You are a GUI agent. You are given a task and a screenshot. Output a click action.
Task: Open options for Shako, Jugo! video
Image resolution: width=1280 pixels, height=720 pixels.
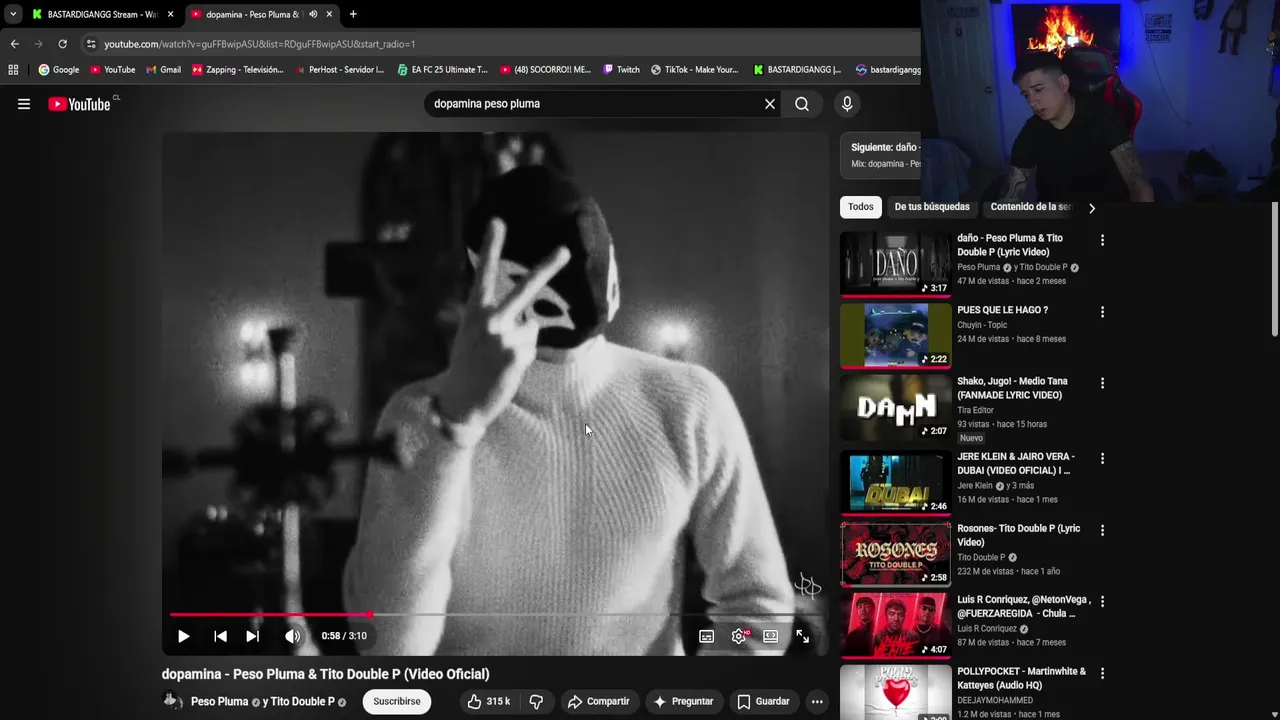click(1102, 383)
